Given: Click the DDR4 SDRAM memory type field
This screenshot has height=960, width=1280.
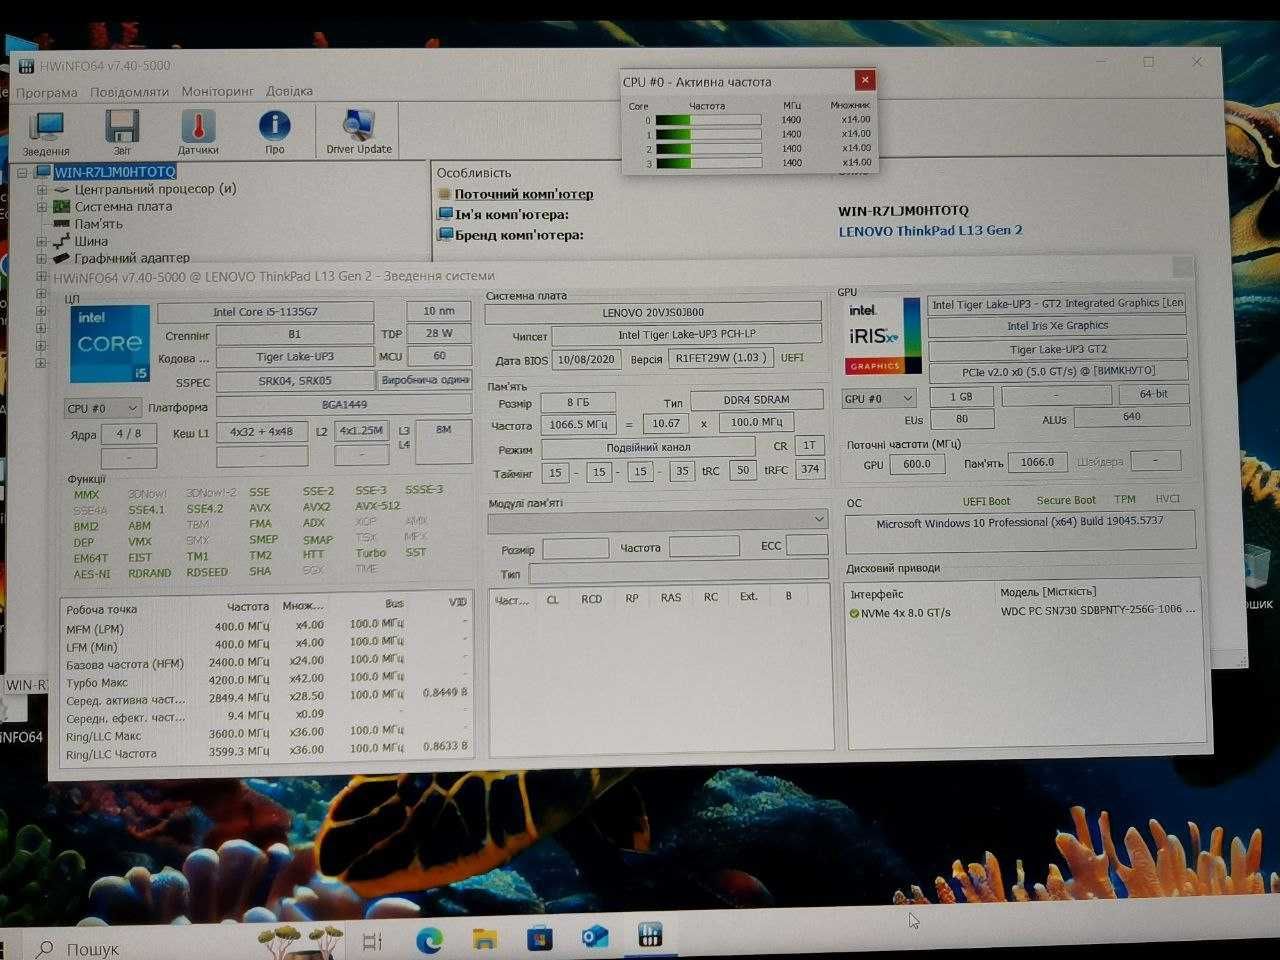Looking at the screenshot, I should click(756, 400).
